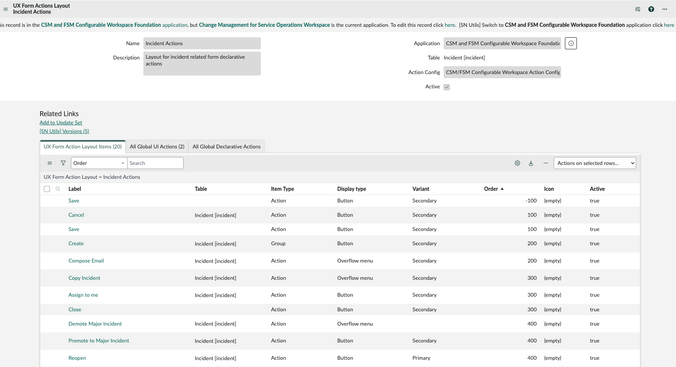Switch to UX Form Action Layout Items tab
676x367 pixels.
click(x=82, y=147)
